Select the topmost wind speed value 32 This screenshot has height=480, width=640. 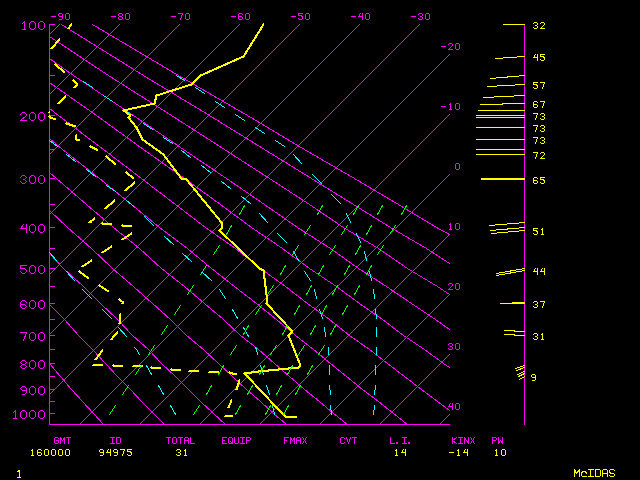click(x=538, y=25)
